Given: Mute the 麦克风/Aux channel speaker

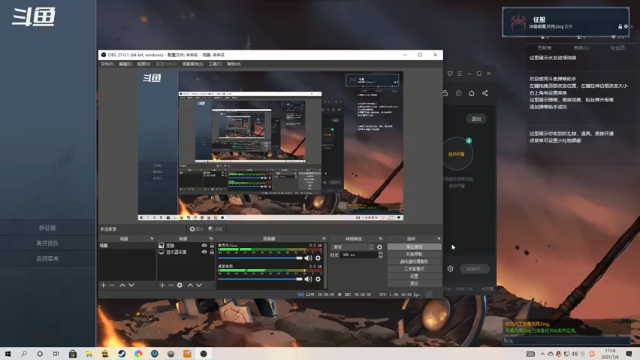Looking at the screenshot, I should pos(308,258).
